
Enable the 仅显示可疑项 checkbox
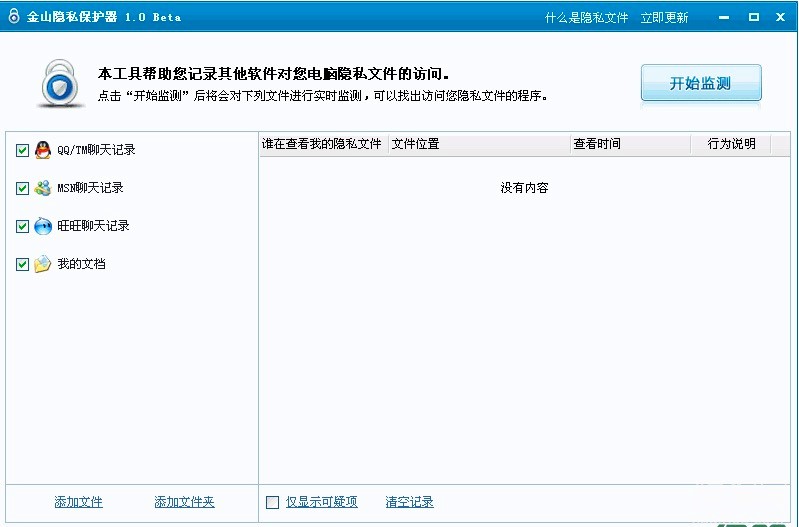click(x=272, y=502)
